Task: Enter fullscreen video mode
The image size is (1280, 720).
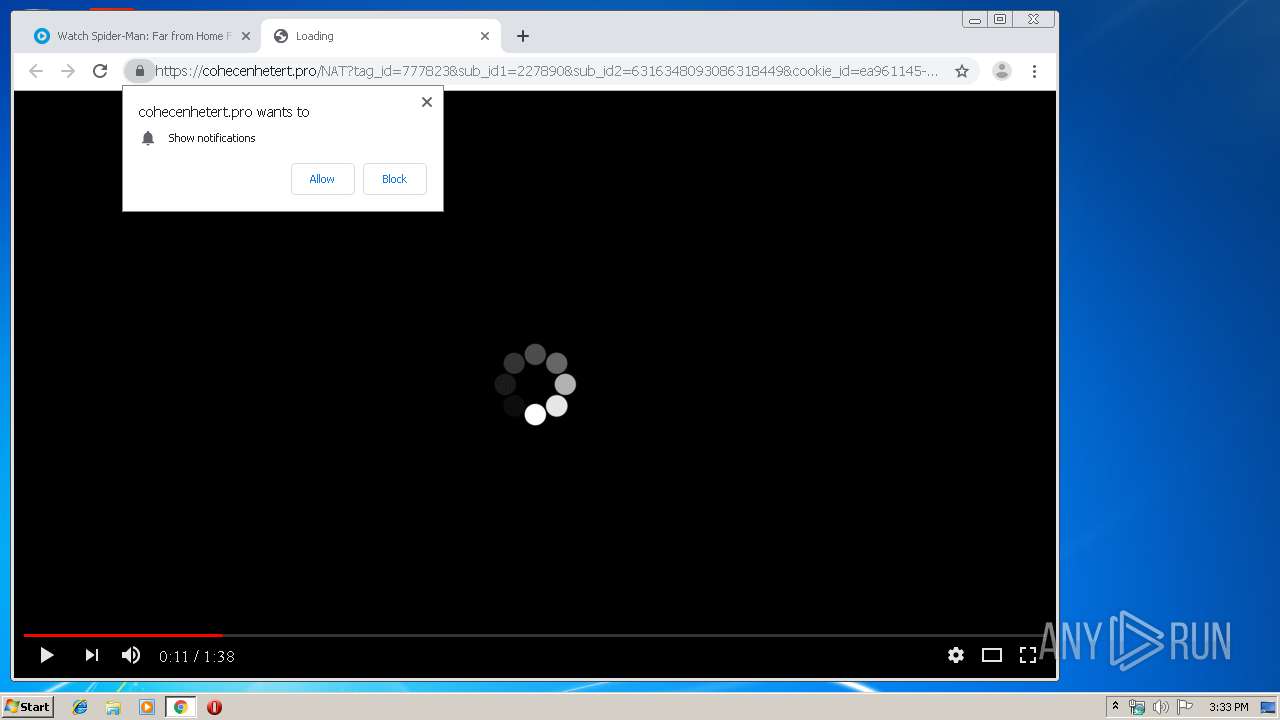Action: pyautogui.click(x=1027, y=655)
